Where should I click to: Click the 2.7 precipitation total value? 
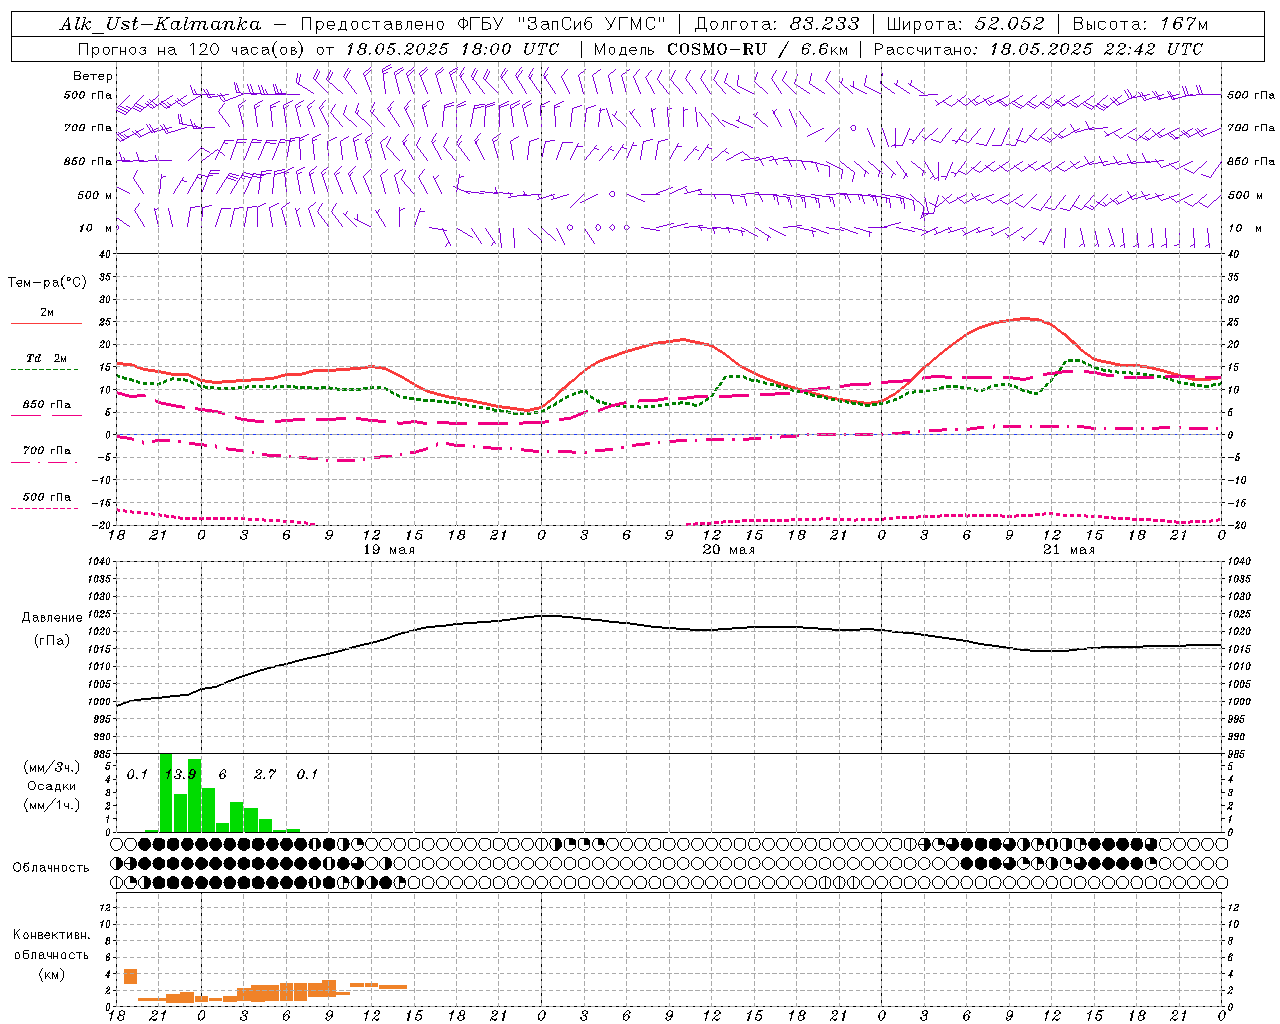265,775
